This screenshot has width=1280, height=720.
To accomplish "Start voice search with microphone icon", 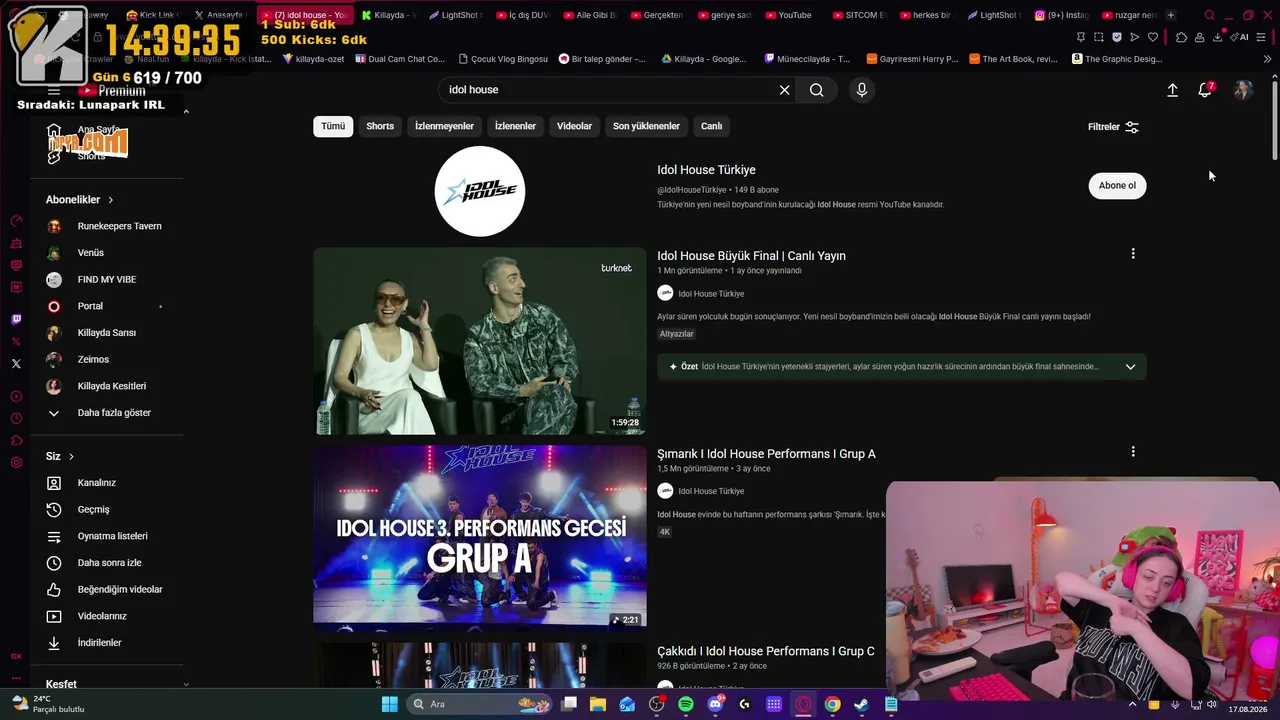I will coord(862,90).
